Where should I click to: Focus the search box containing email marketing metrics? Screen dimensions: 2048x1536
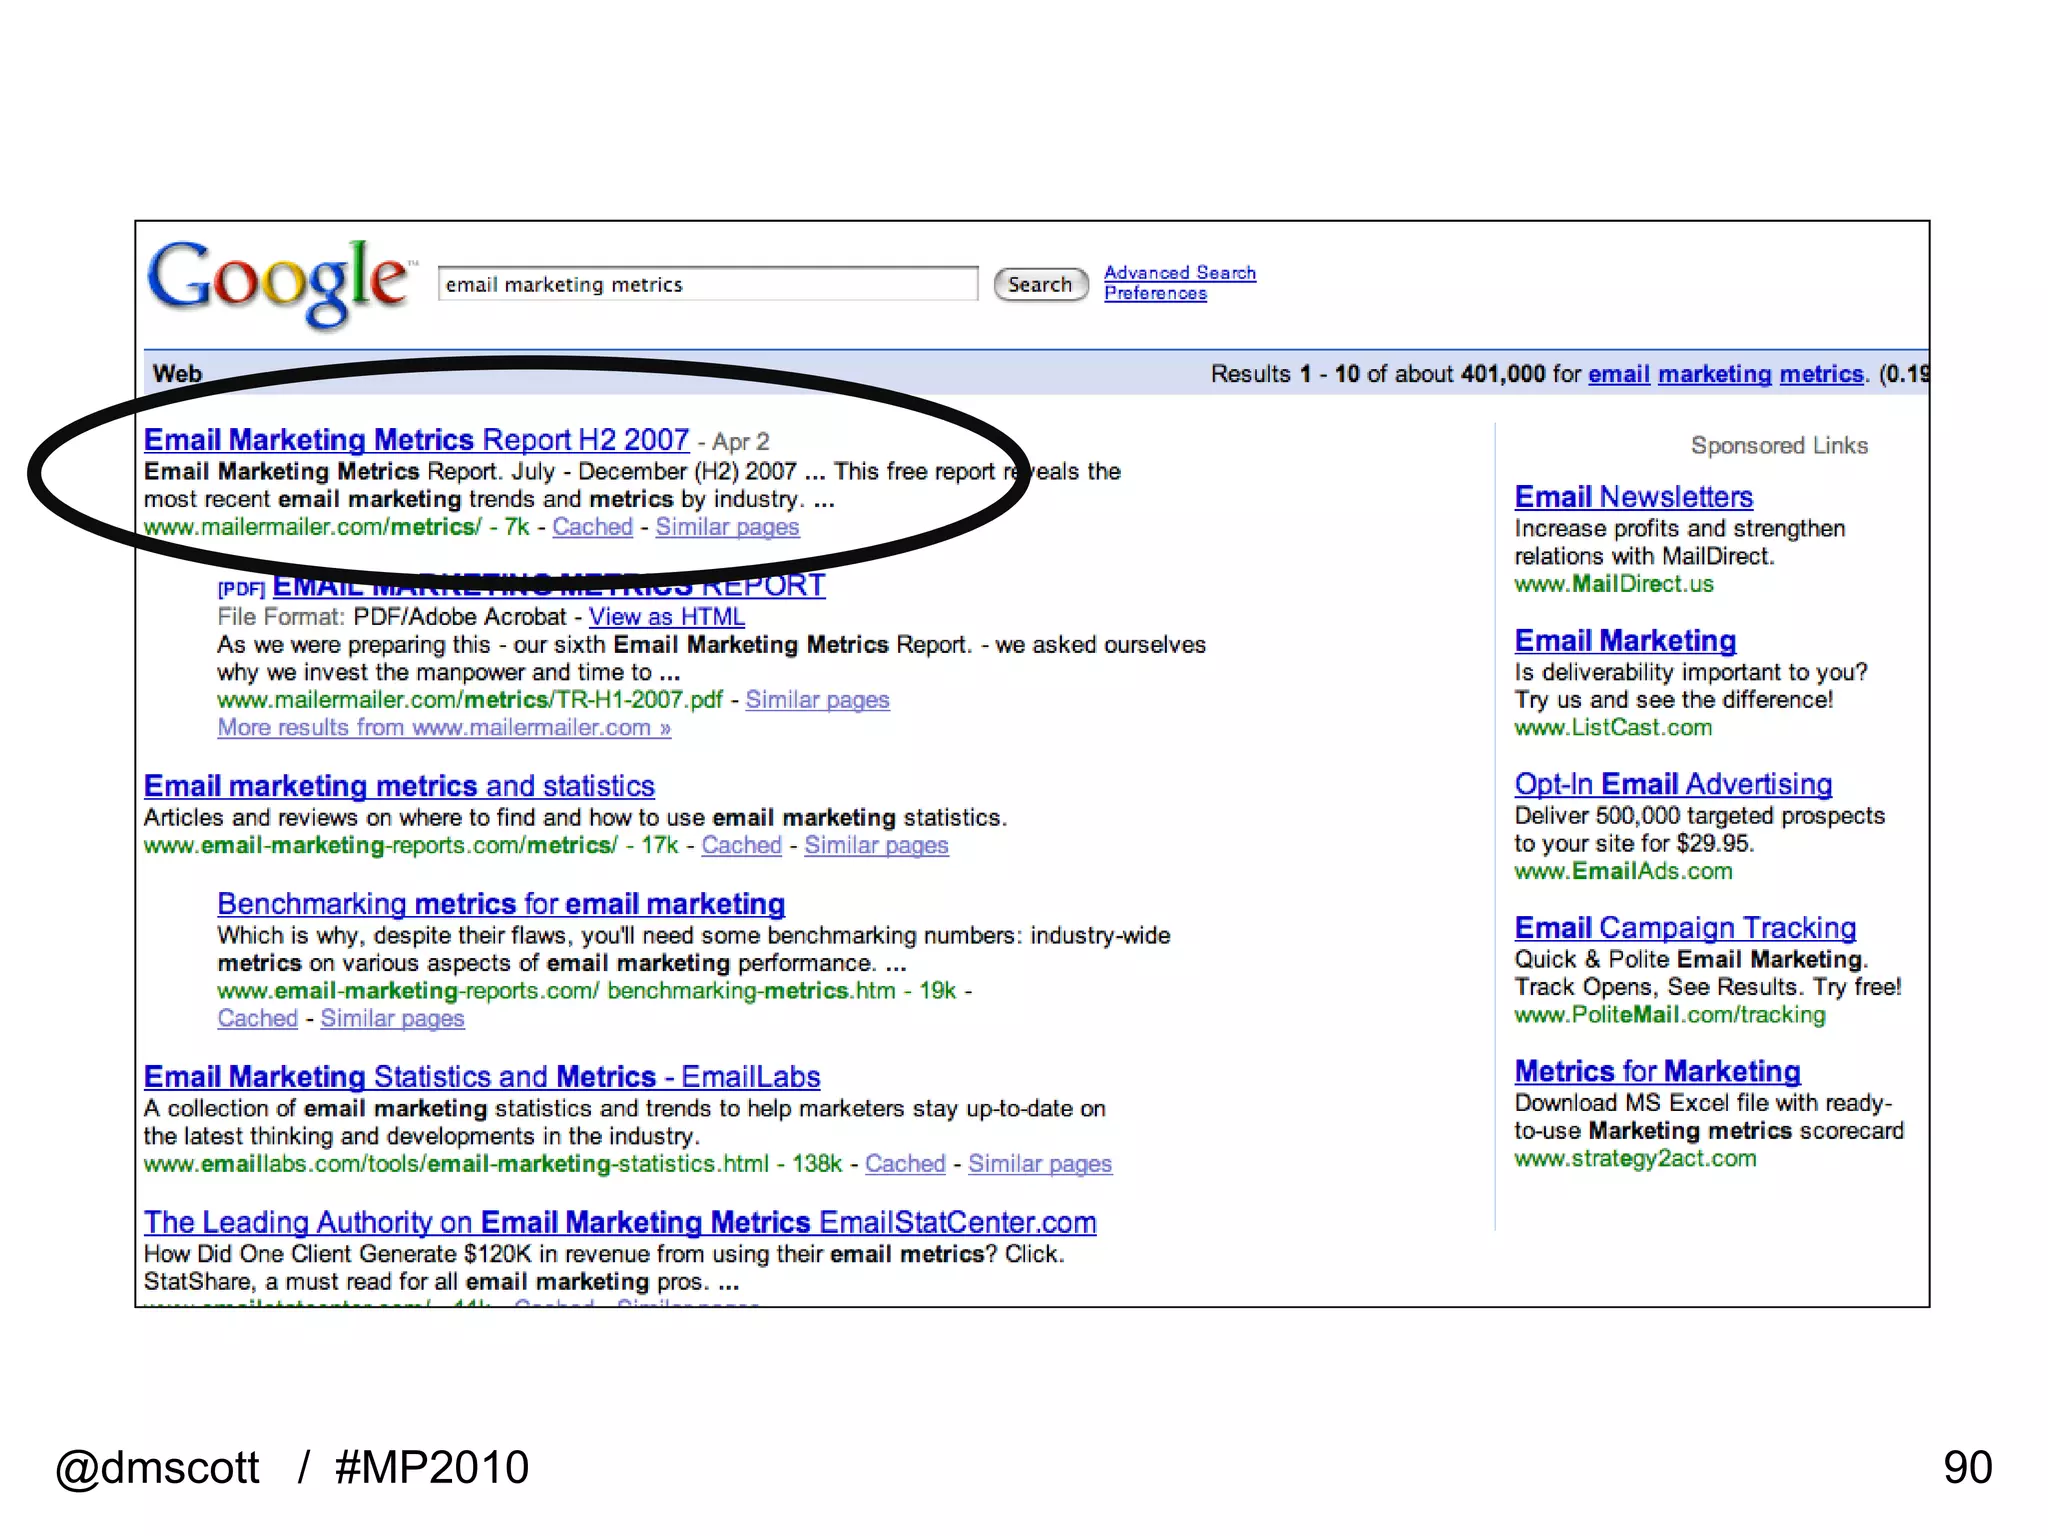click(x=708, y=284)
